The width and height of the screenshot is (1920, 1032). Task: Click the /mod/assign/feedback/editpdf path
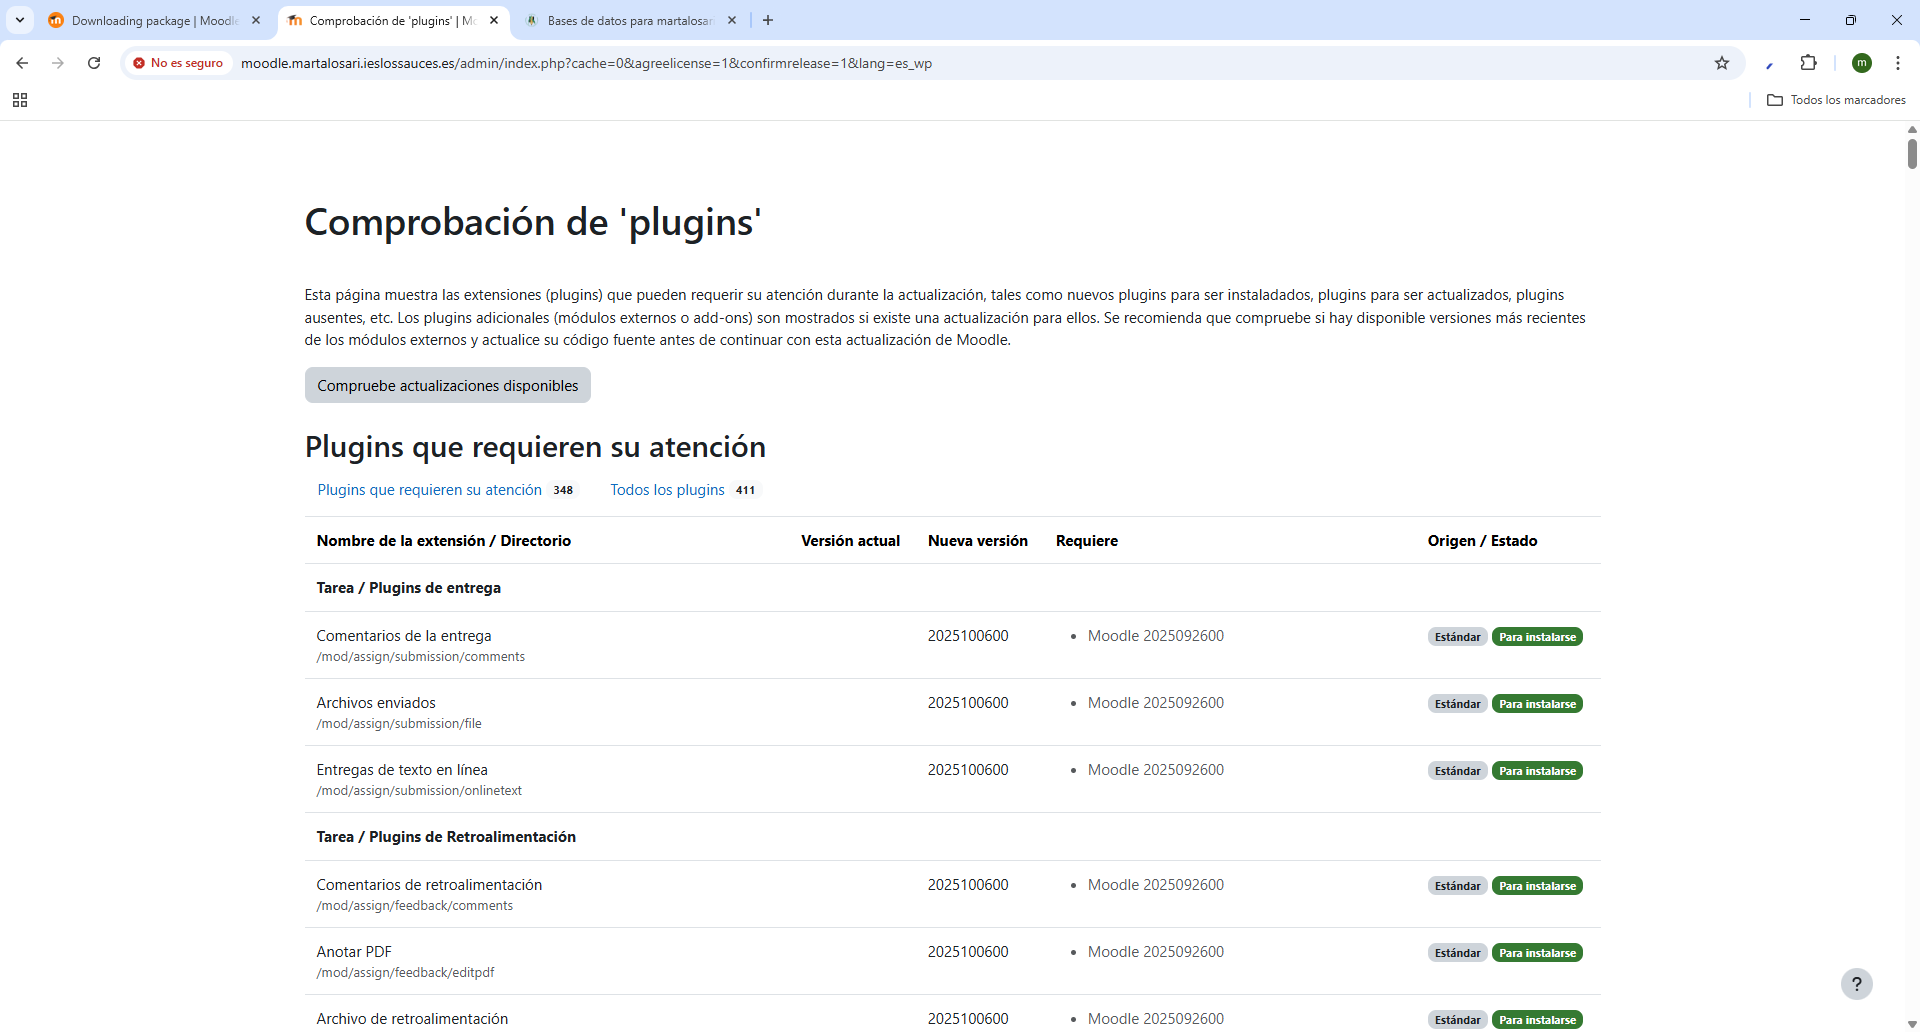(405, 973)
